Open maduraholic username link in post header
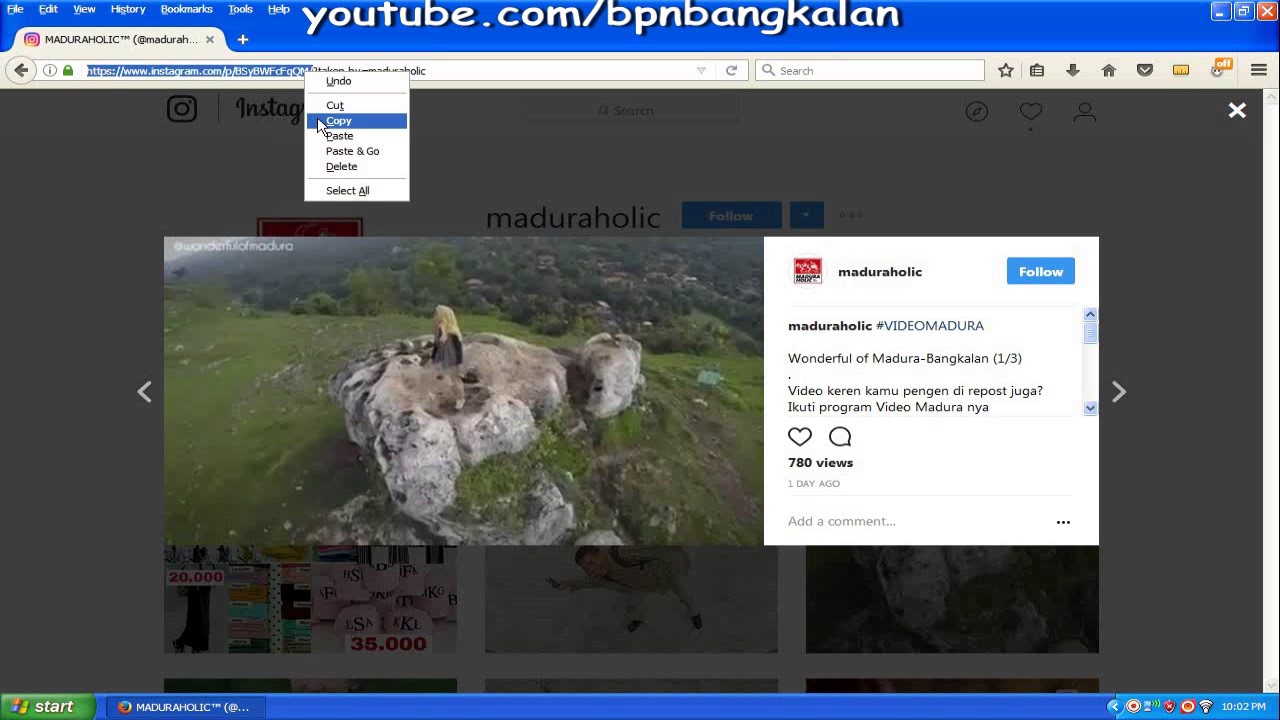 [880, 272]
